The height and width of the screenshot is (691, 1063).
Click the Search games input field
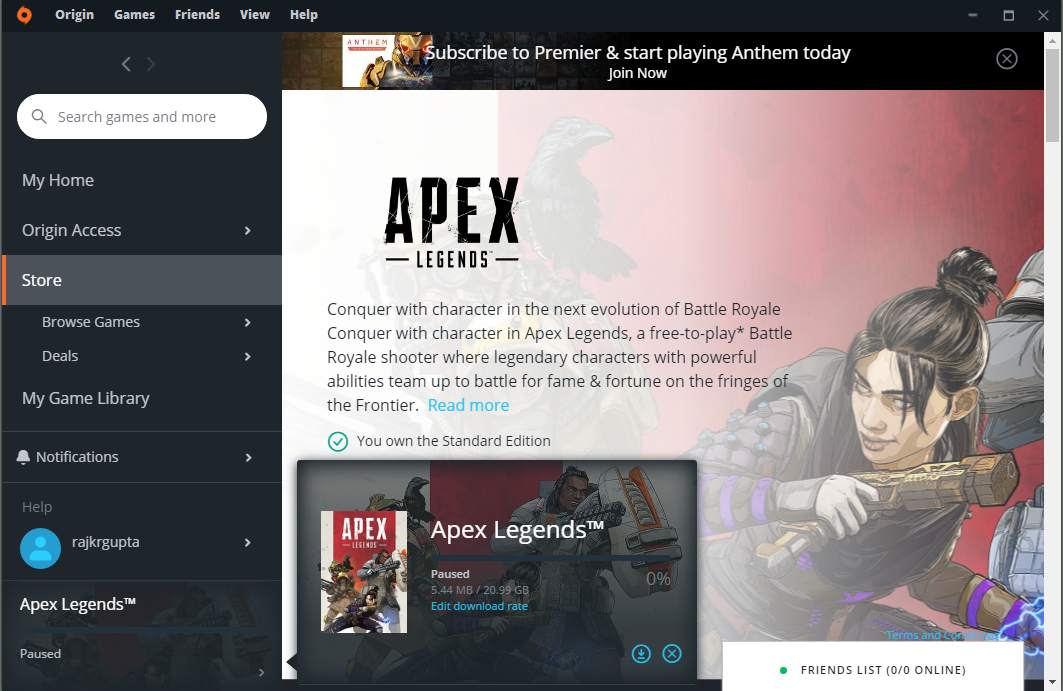142,117
